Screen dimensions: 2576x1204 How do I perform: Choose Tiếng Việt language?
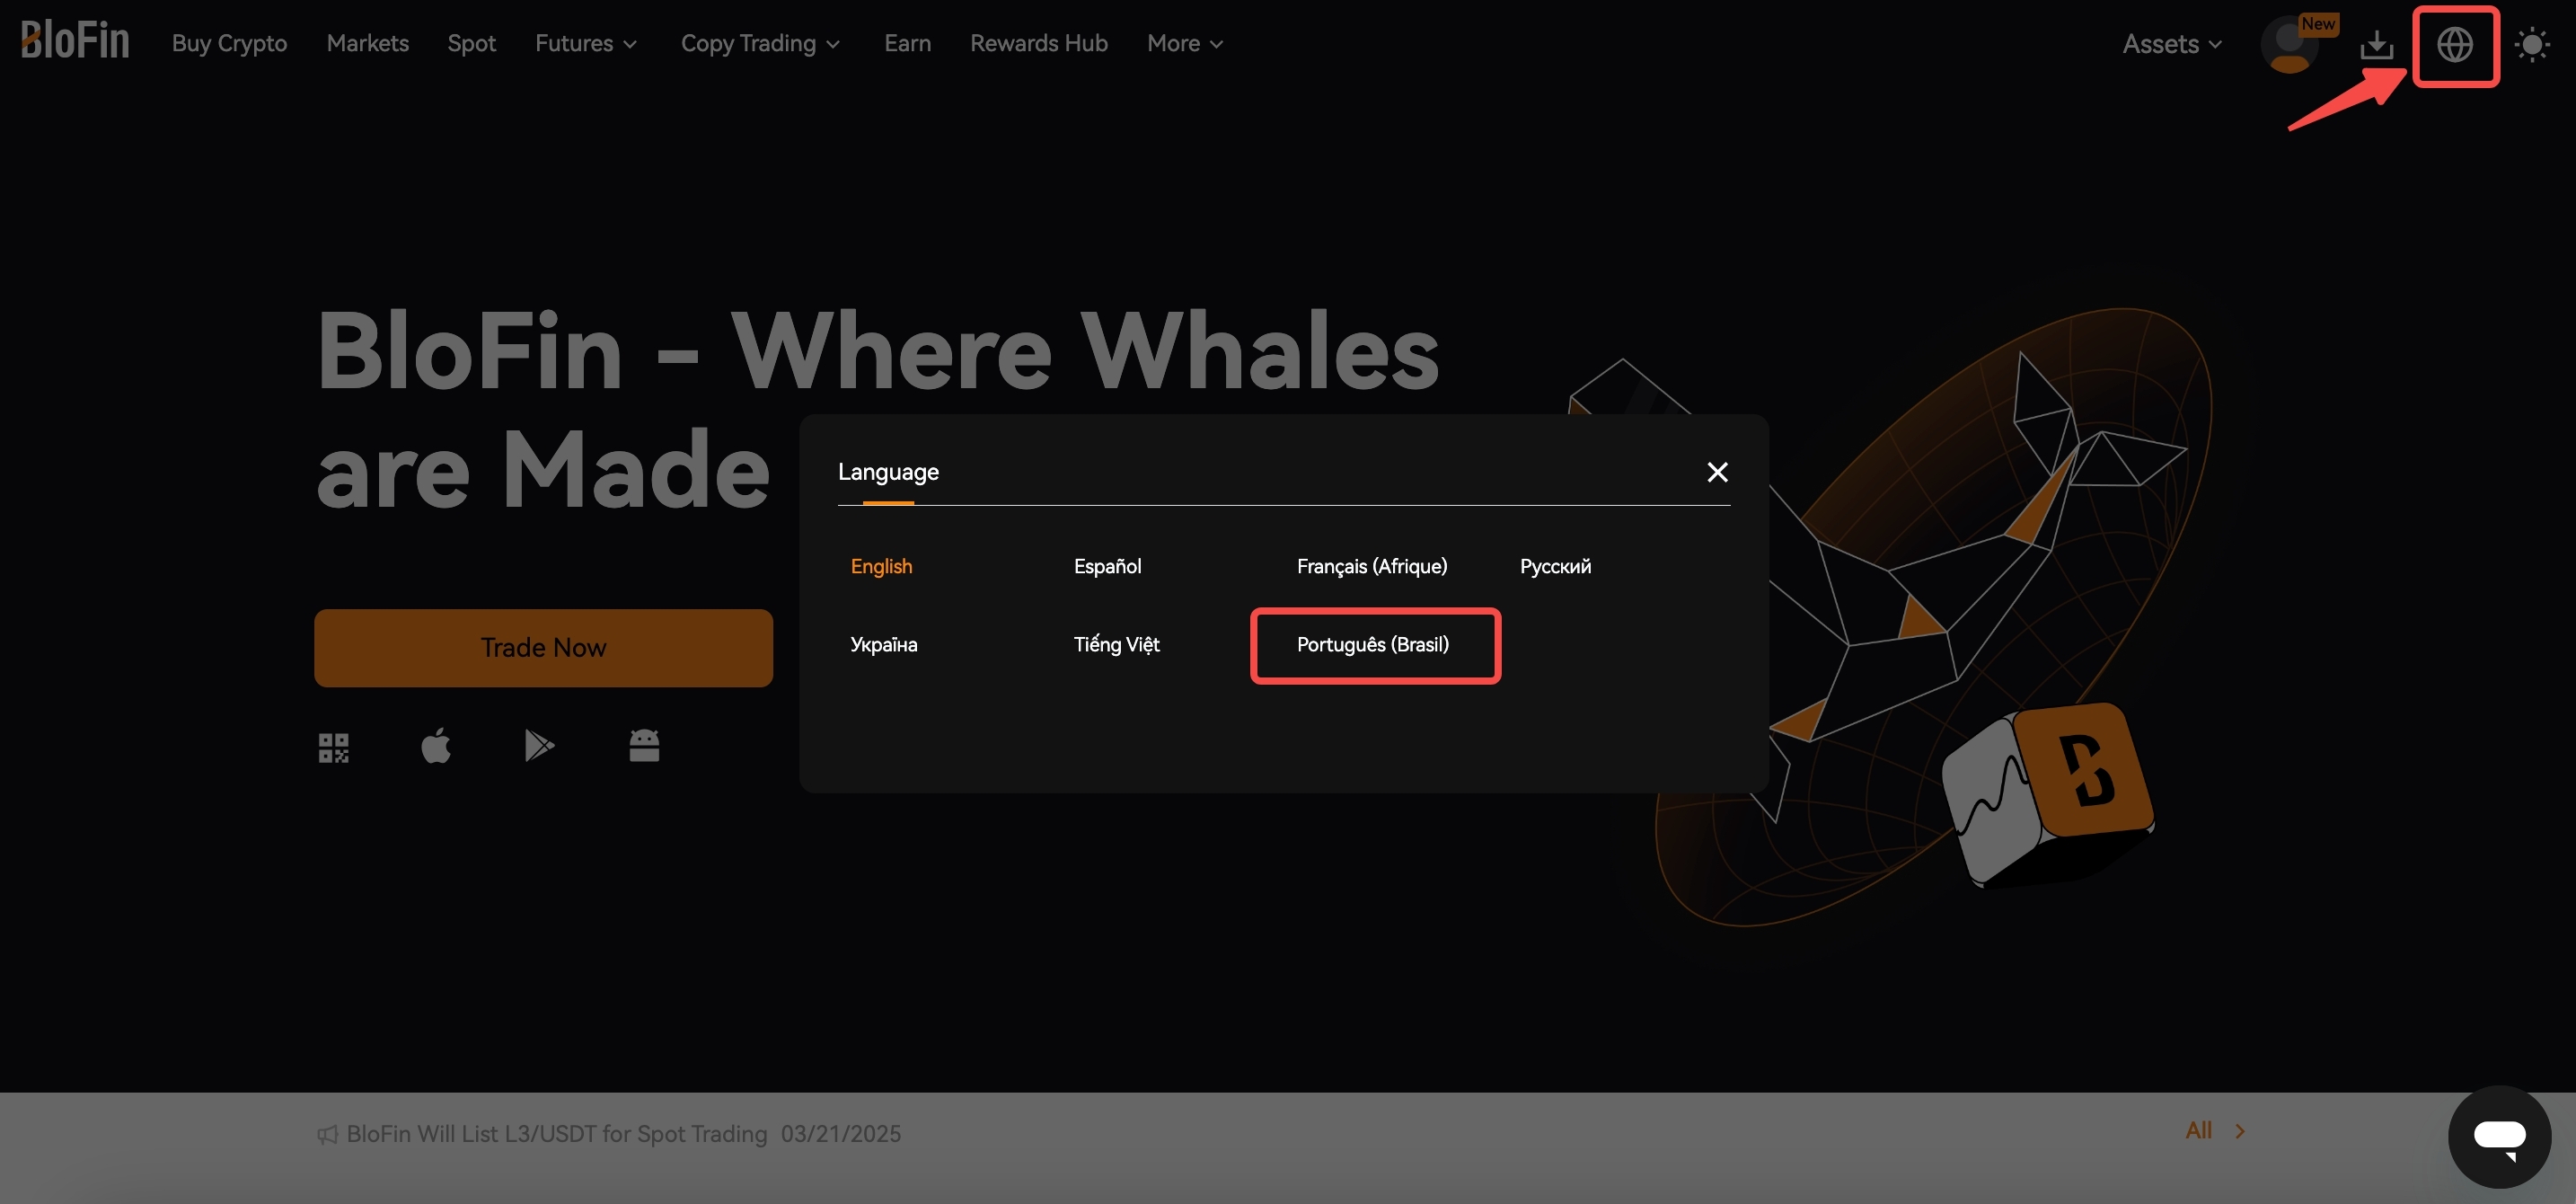coord(1116,644)
